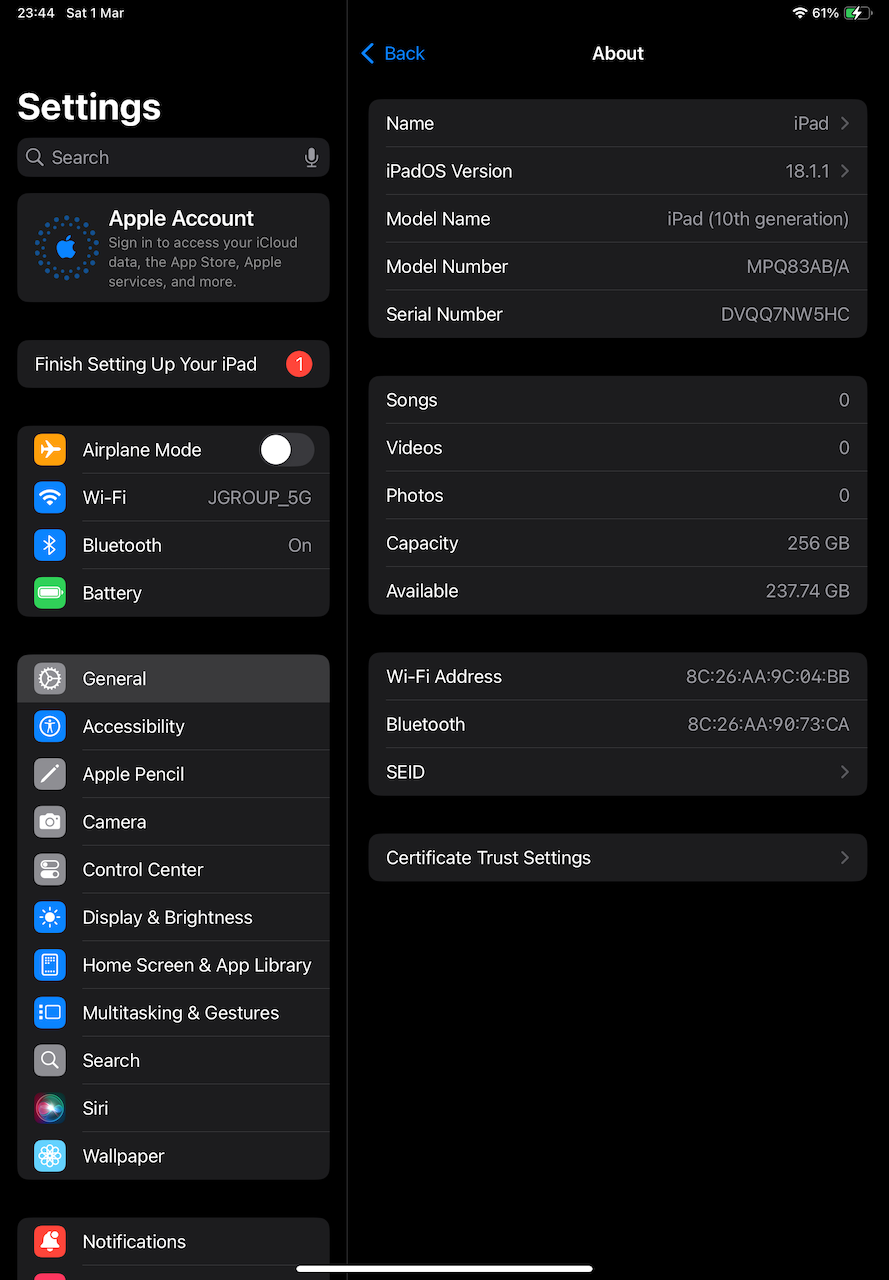Tap the Photos row label
Image resolution: width=889 pixels, height=1280 pixels.
pos(415,496)
